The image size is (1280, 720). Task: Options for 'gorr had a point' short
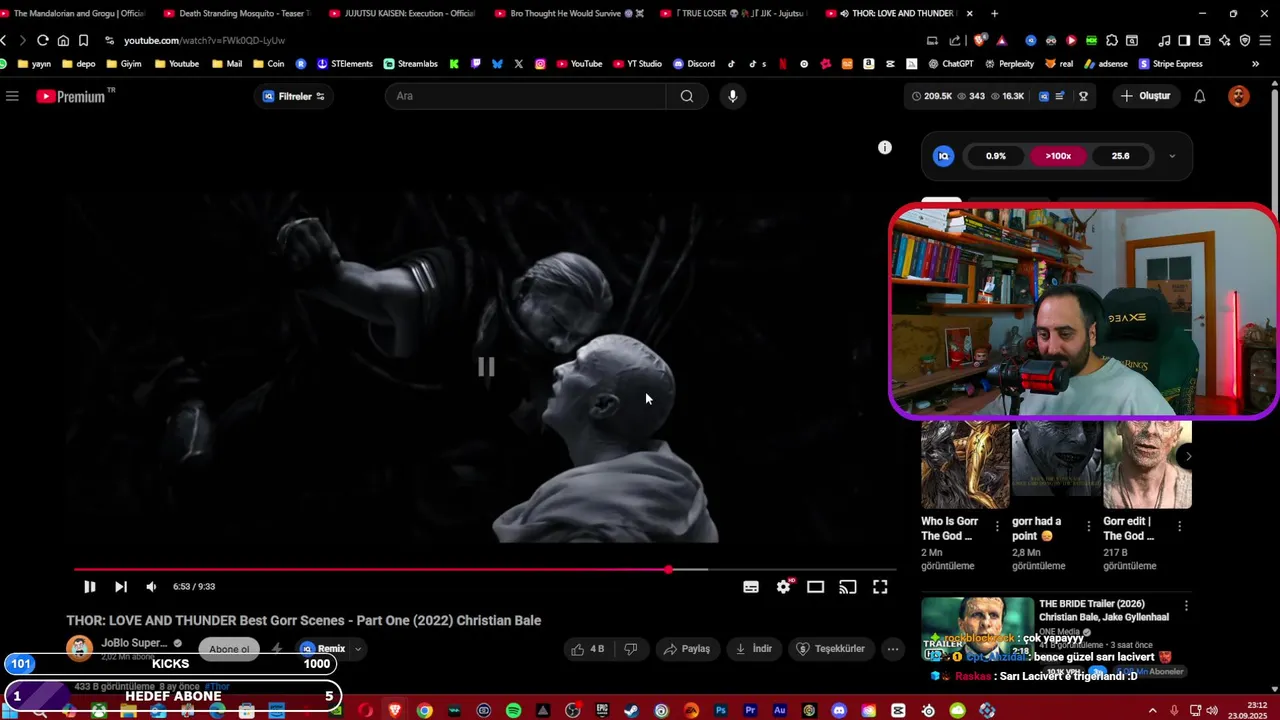(x=1088, y=526)
